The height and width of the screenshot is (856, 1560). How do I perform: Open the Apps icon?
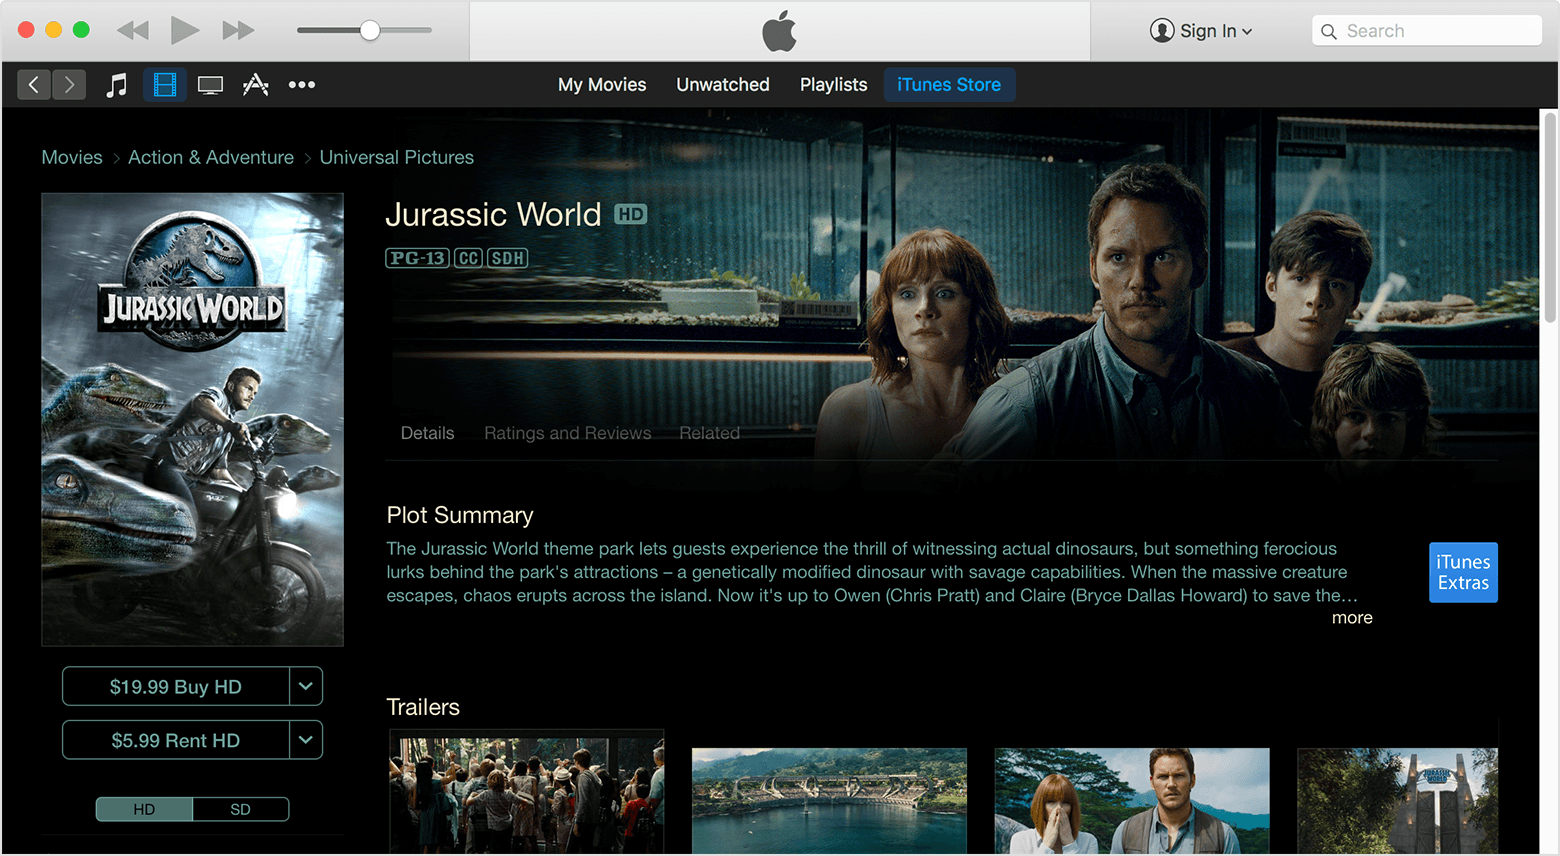256,85
